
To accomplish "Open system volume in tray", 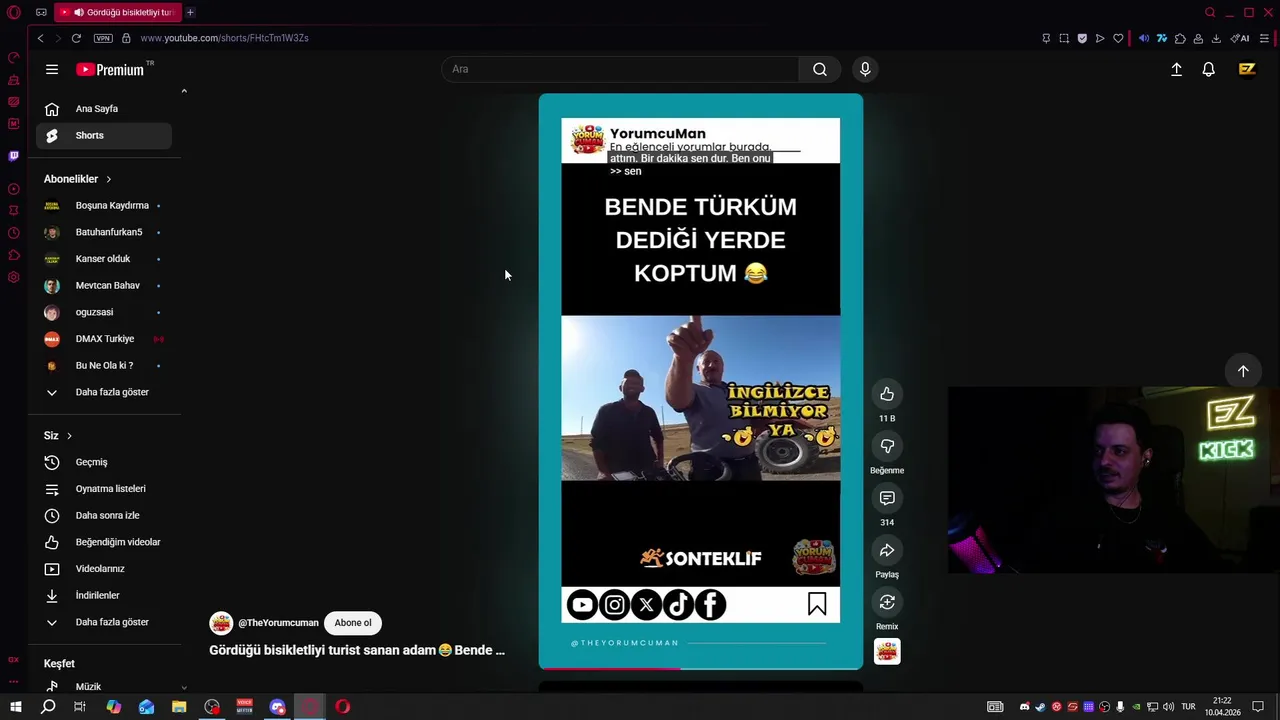I will (1168, 707).
